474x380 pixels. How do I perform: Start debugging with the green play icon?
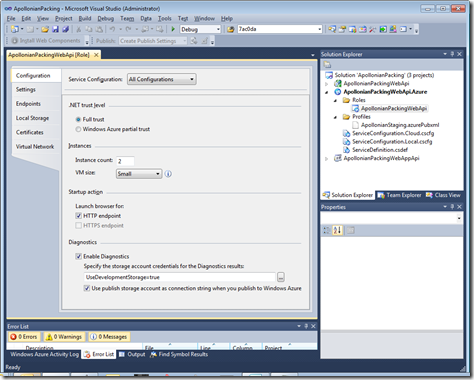coord(173,29)
